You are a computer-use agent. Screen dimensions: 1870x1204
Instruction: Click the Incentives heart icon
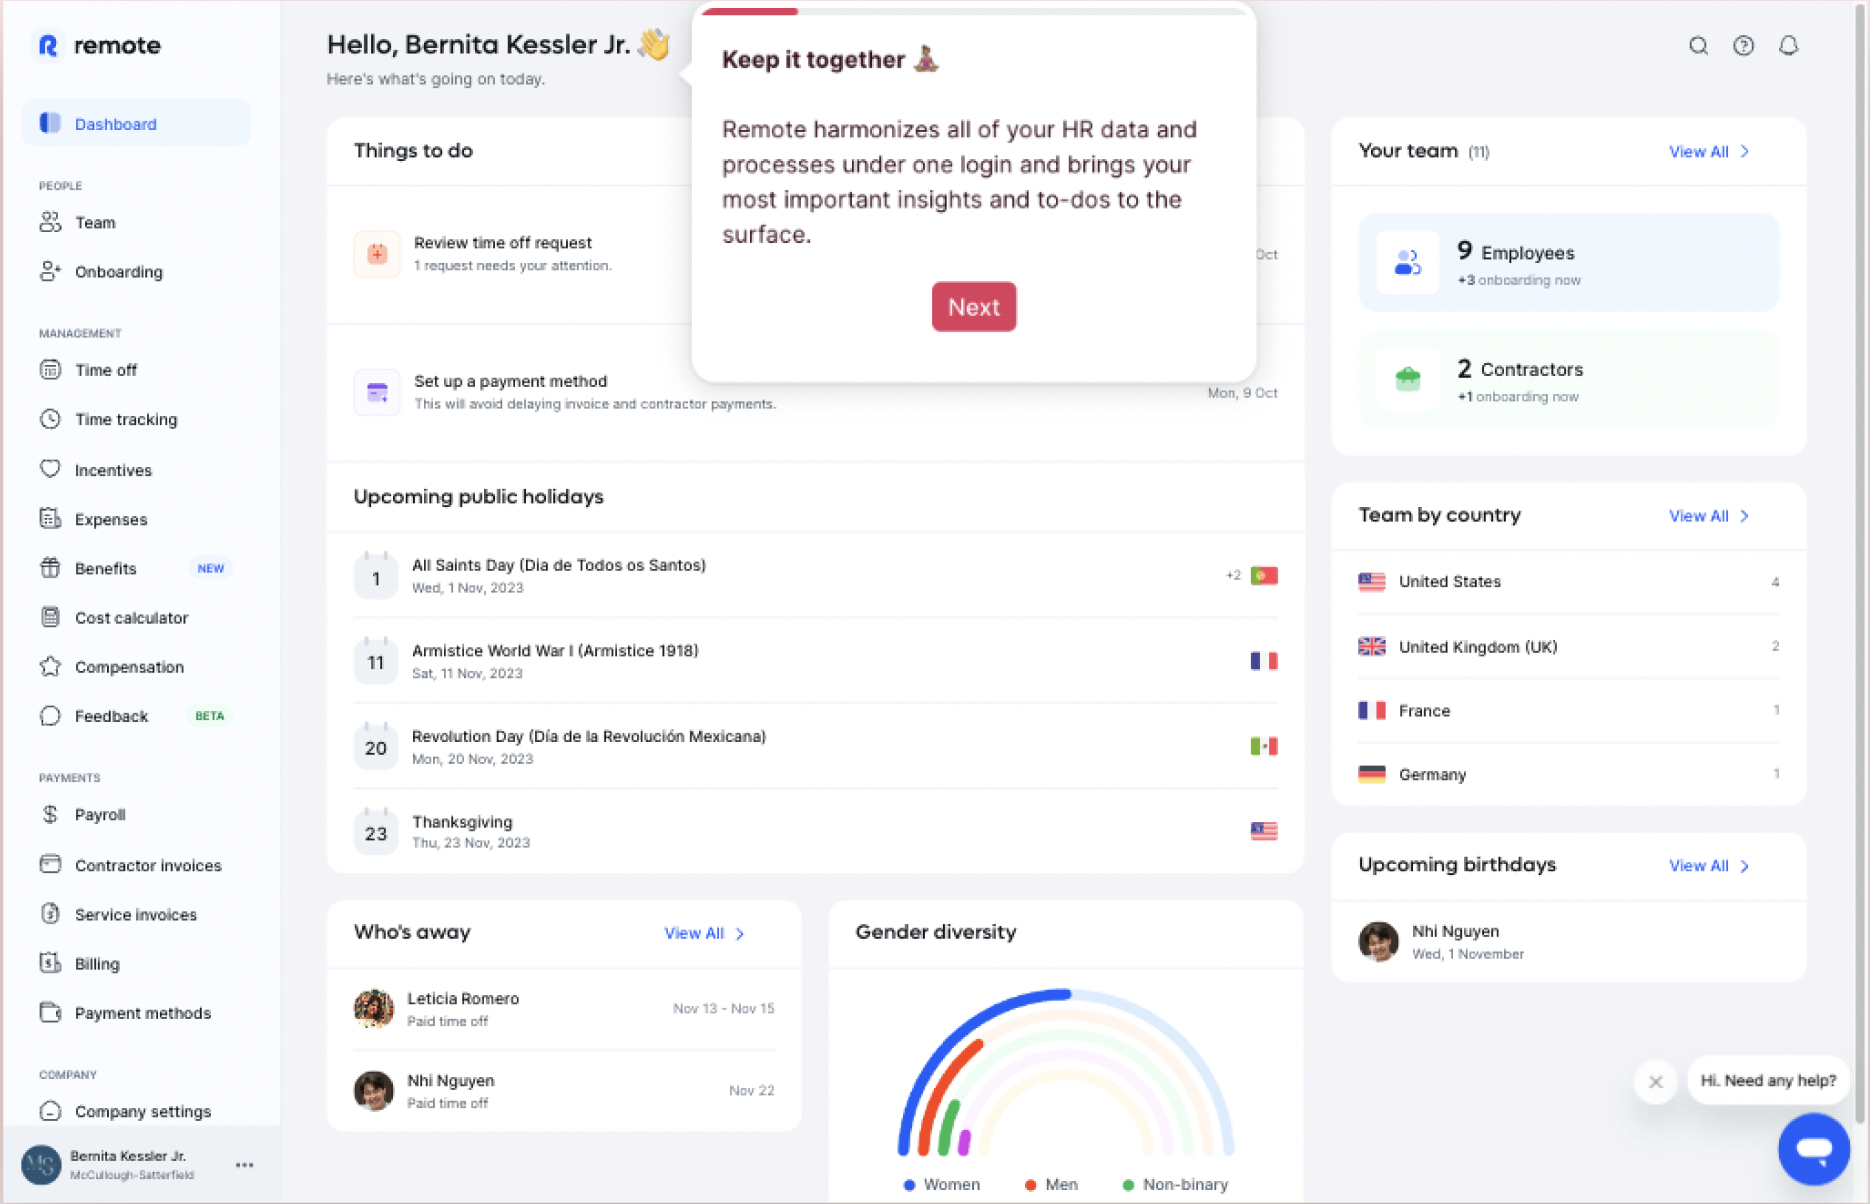coord(51,469)
